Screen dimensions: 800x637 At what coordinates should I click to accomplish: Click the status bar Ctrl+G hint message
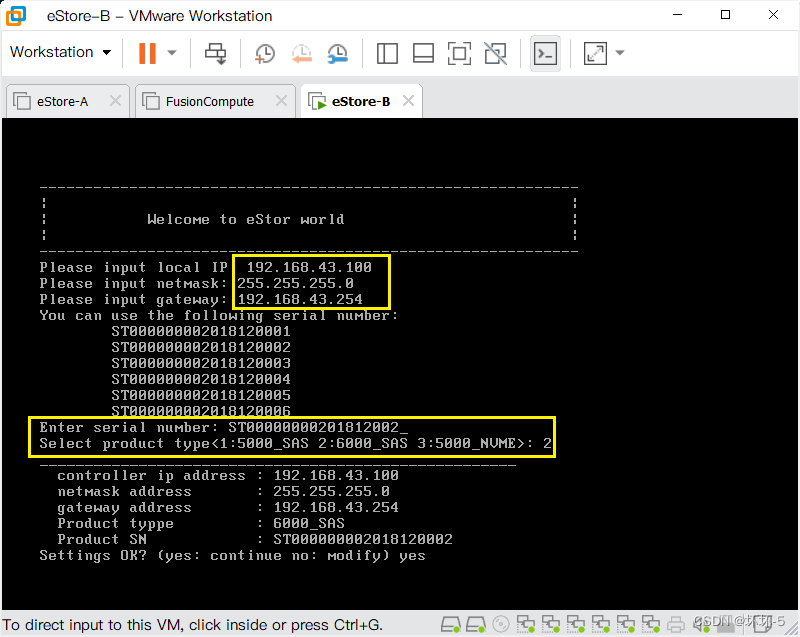pos(193,625)
